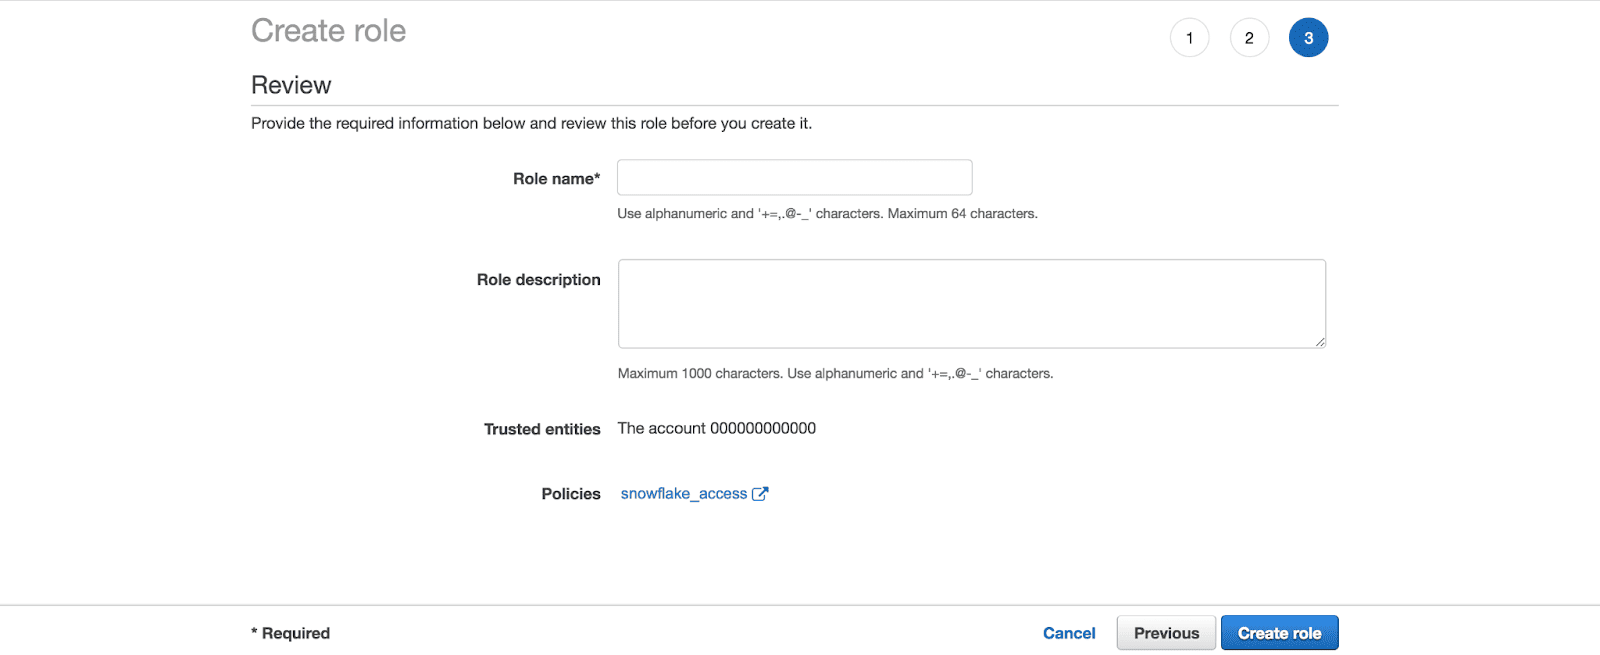Click Cancel at the bottom bar
The width and height of the screenshot is (1600, 655).
click(x=1068, y=632)
